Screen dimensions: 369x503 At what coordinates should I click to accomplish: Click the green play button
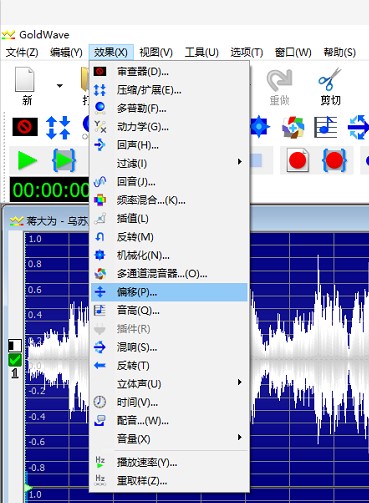click(27, 161)
